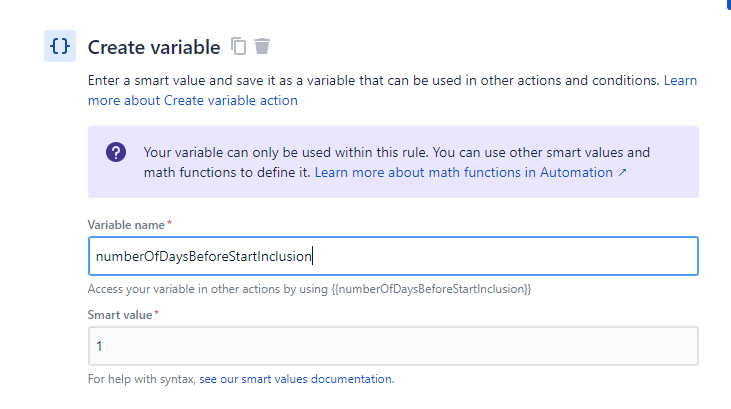The width and height of the screenshot is (731, 409).
Task: Open the smart values documentation link
Action: coord(297,379)
